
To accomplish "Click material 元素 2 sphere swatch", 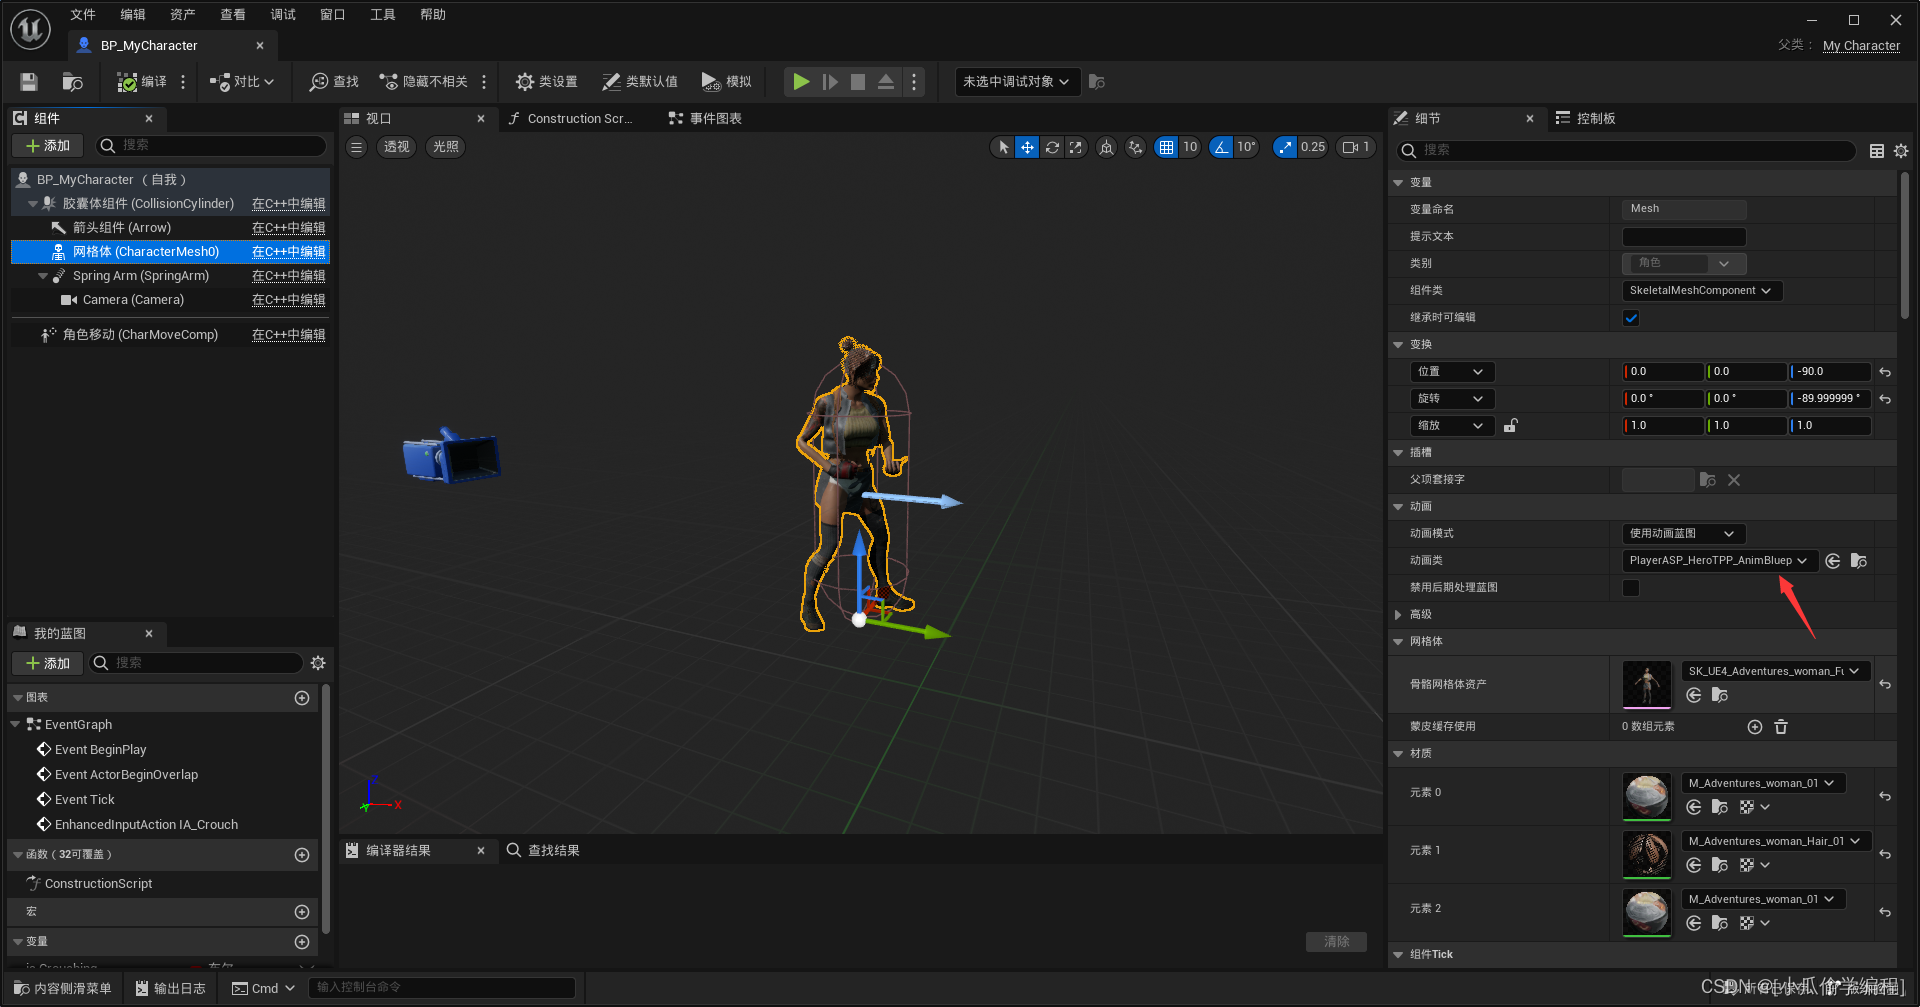I will tap(1647, 912).
